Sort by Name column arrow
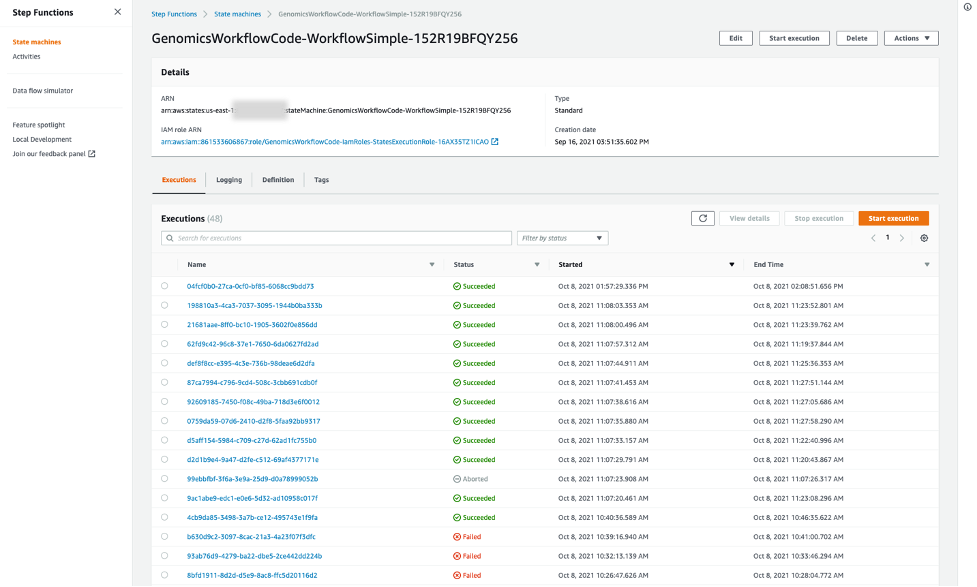 [432, 265]
